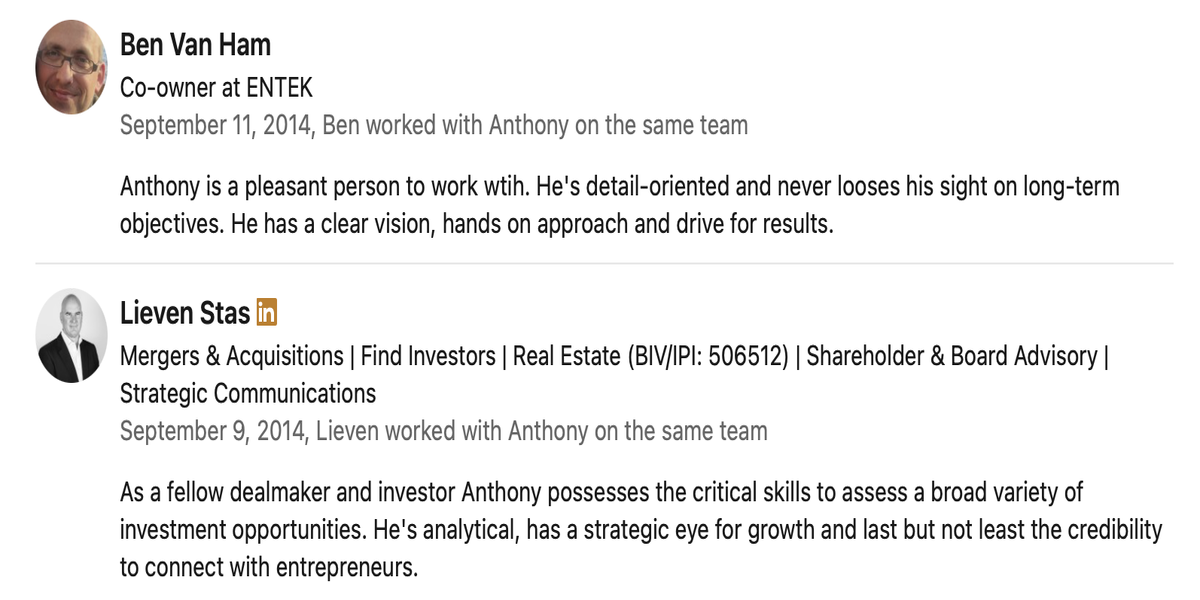The image size is (1200, 600).
Task: Click the divider line between recommendations
Action: (x=604, y=263)
